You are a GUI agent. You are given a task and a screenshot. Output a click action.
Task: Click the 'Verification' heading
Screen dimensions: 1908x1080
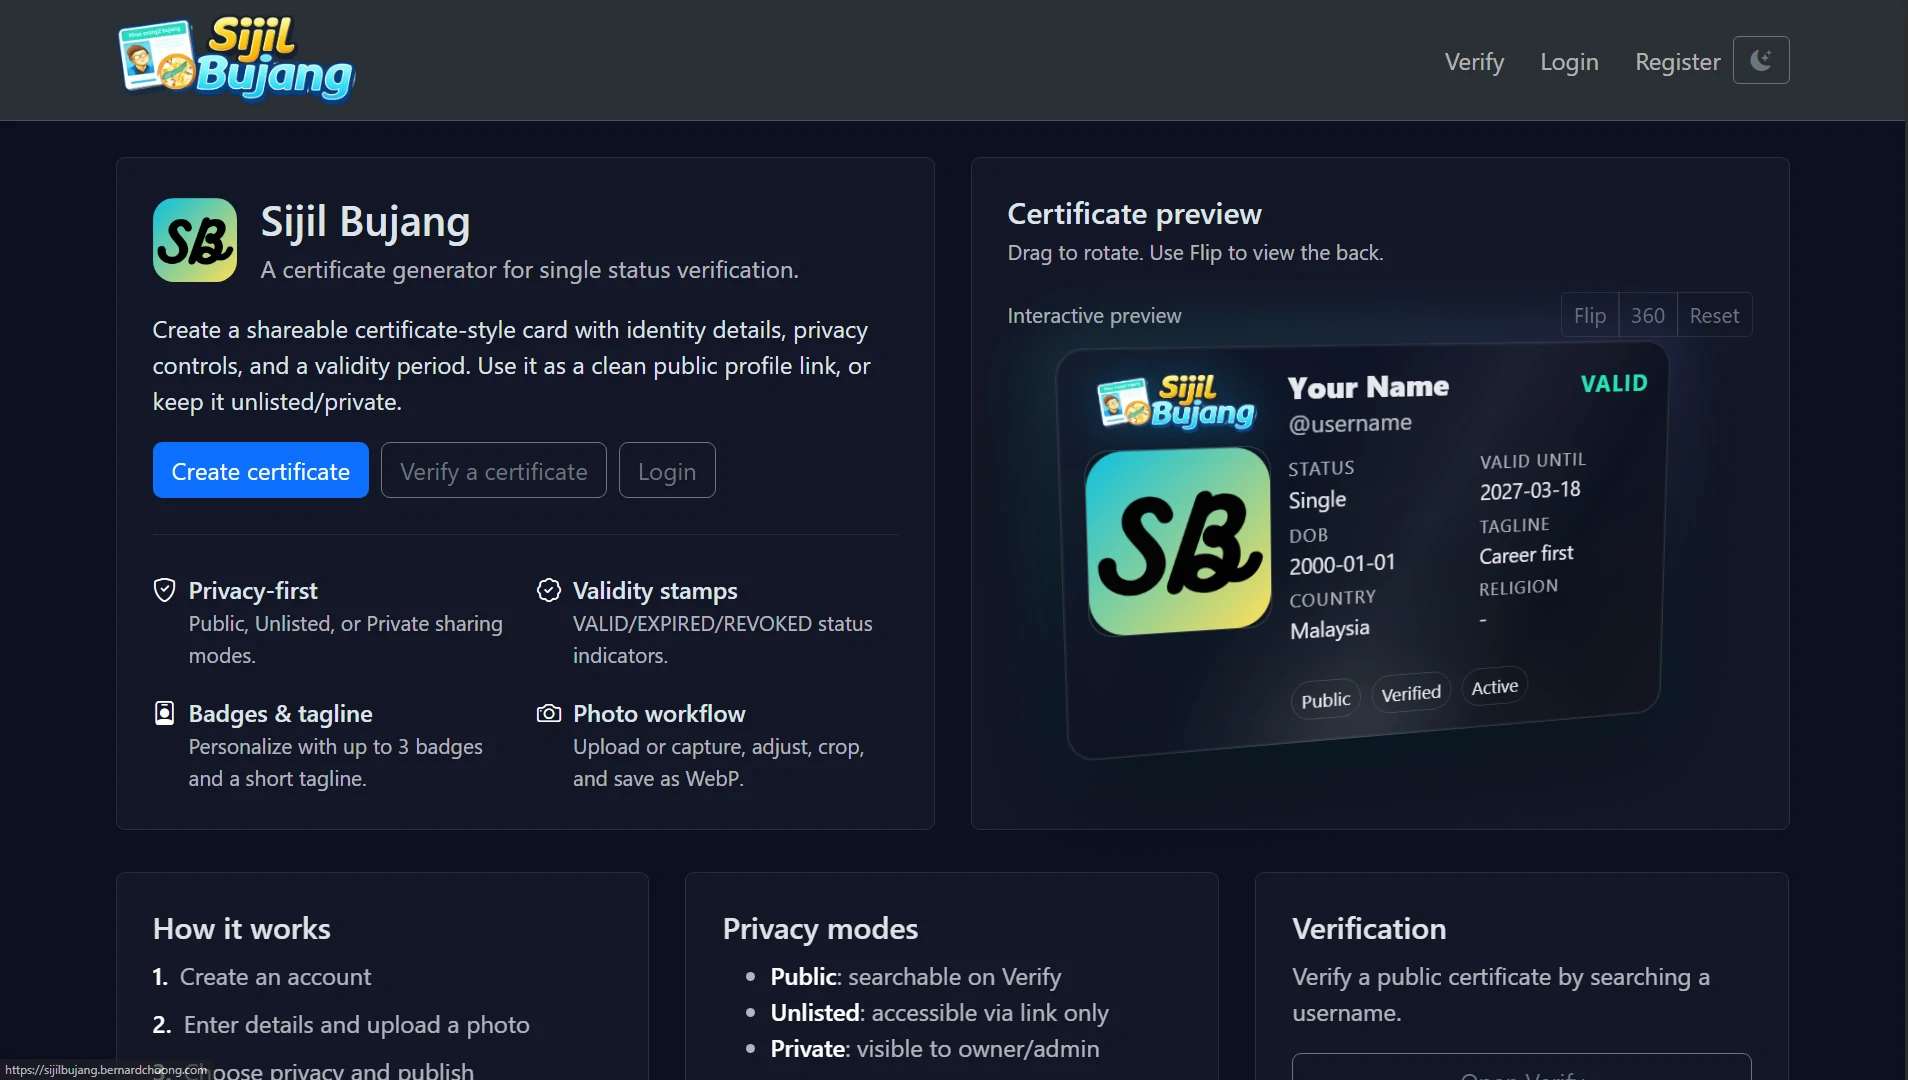point(1369,928)
